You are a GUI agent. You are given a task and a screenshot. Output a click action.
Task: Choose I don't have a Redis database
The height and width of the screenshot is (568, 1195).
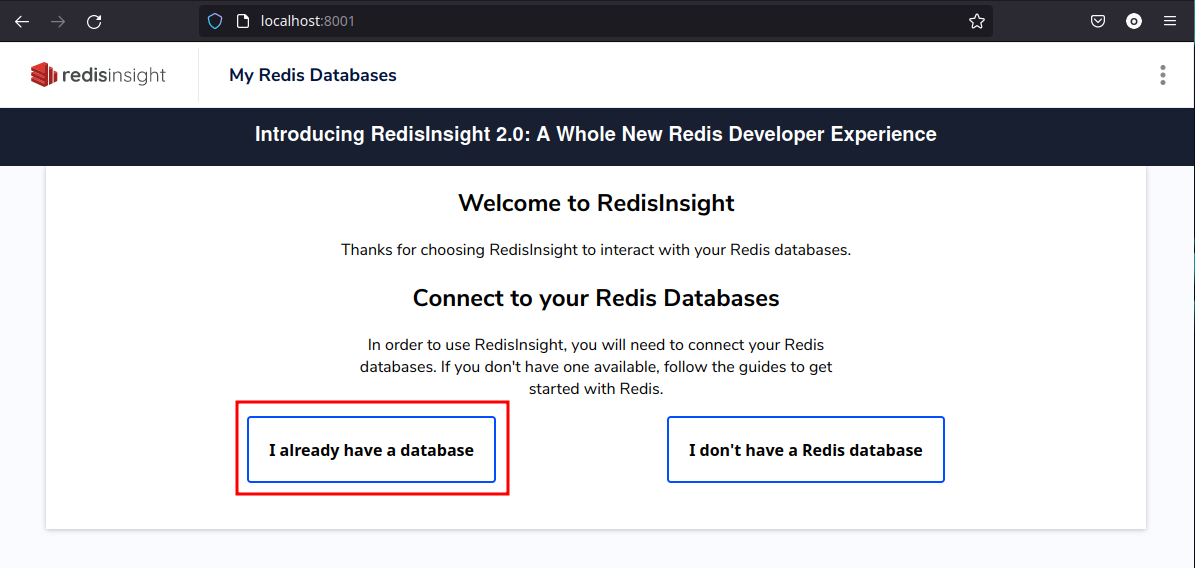pyautogui.click(x=806, y=450)
